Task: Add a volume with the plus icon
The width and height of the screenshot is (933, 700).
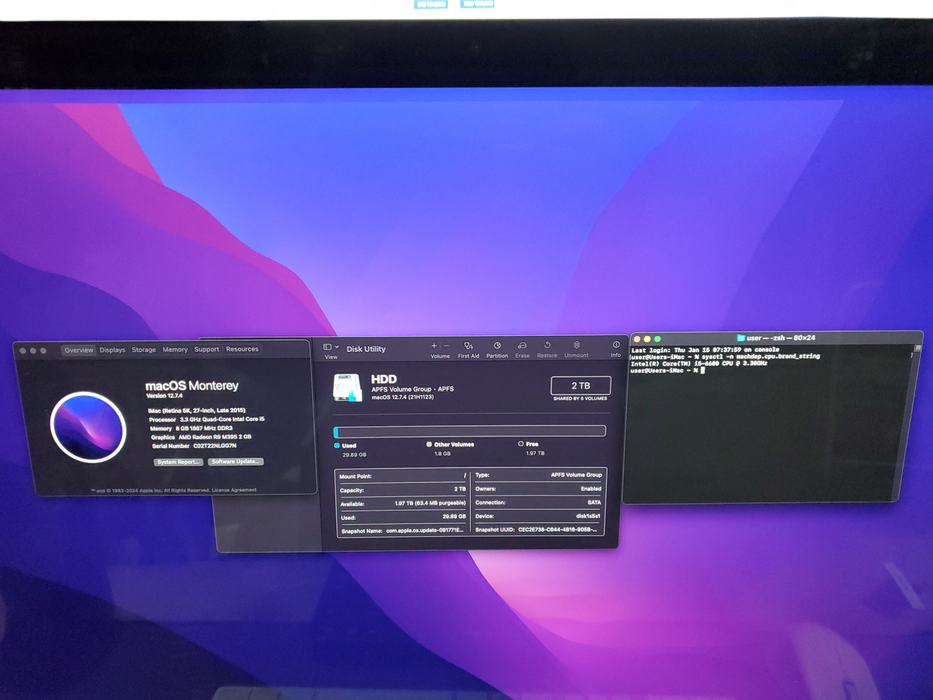Action: (434, 346)
